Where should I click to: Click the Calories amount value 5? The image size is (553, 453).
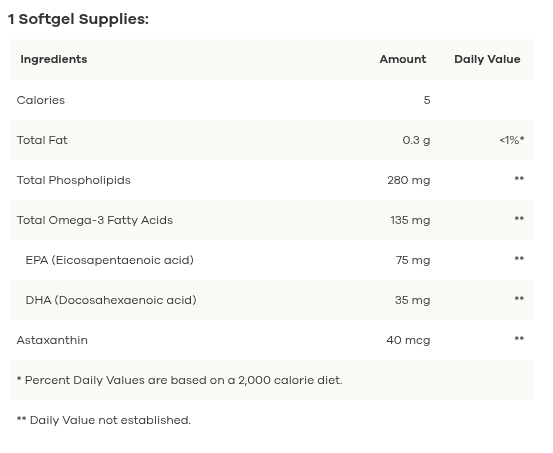[x=427, y=100]
